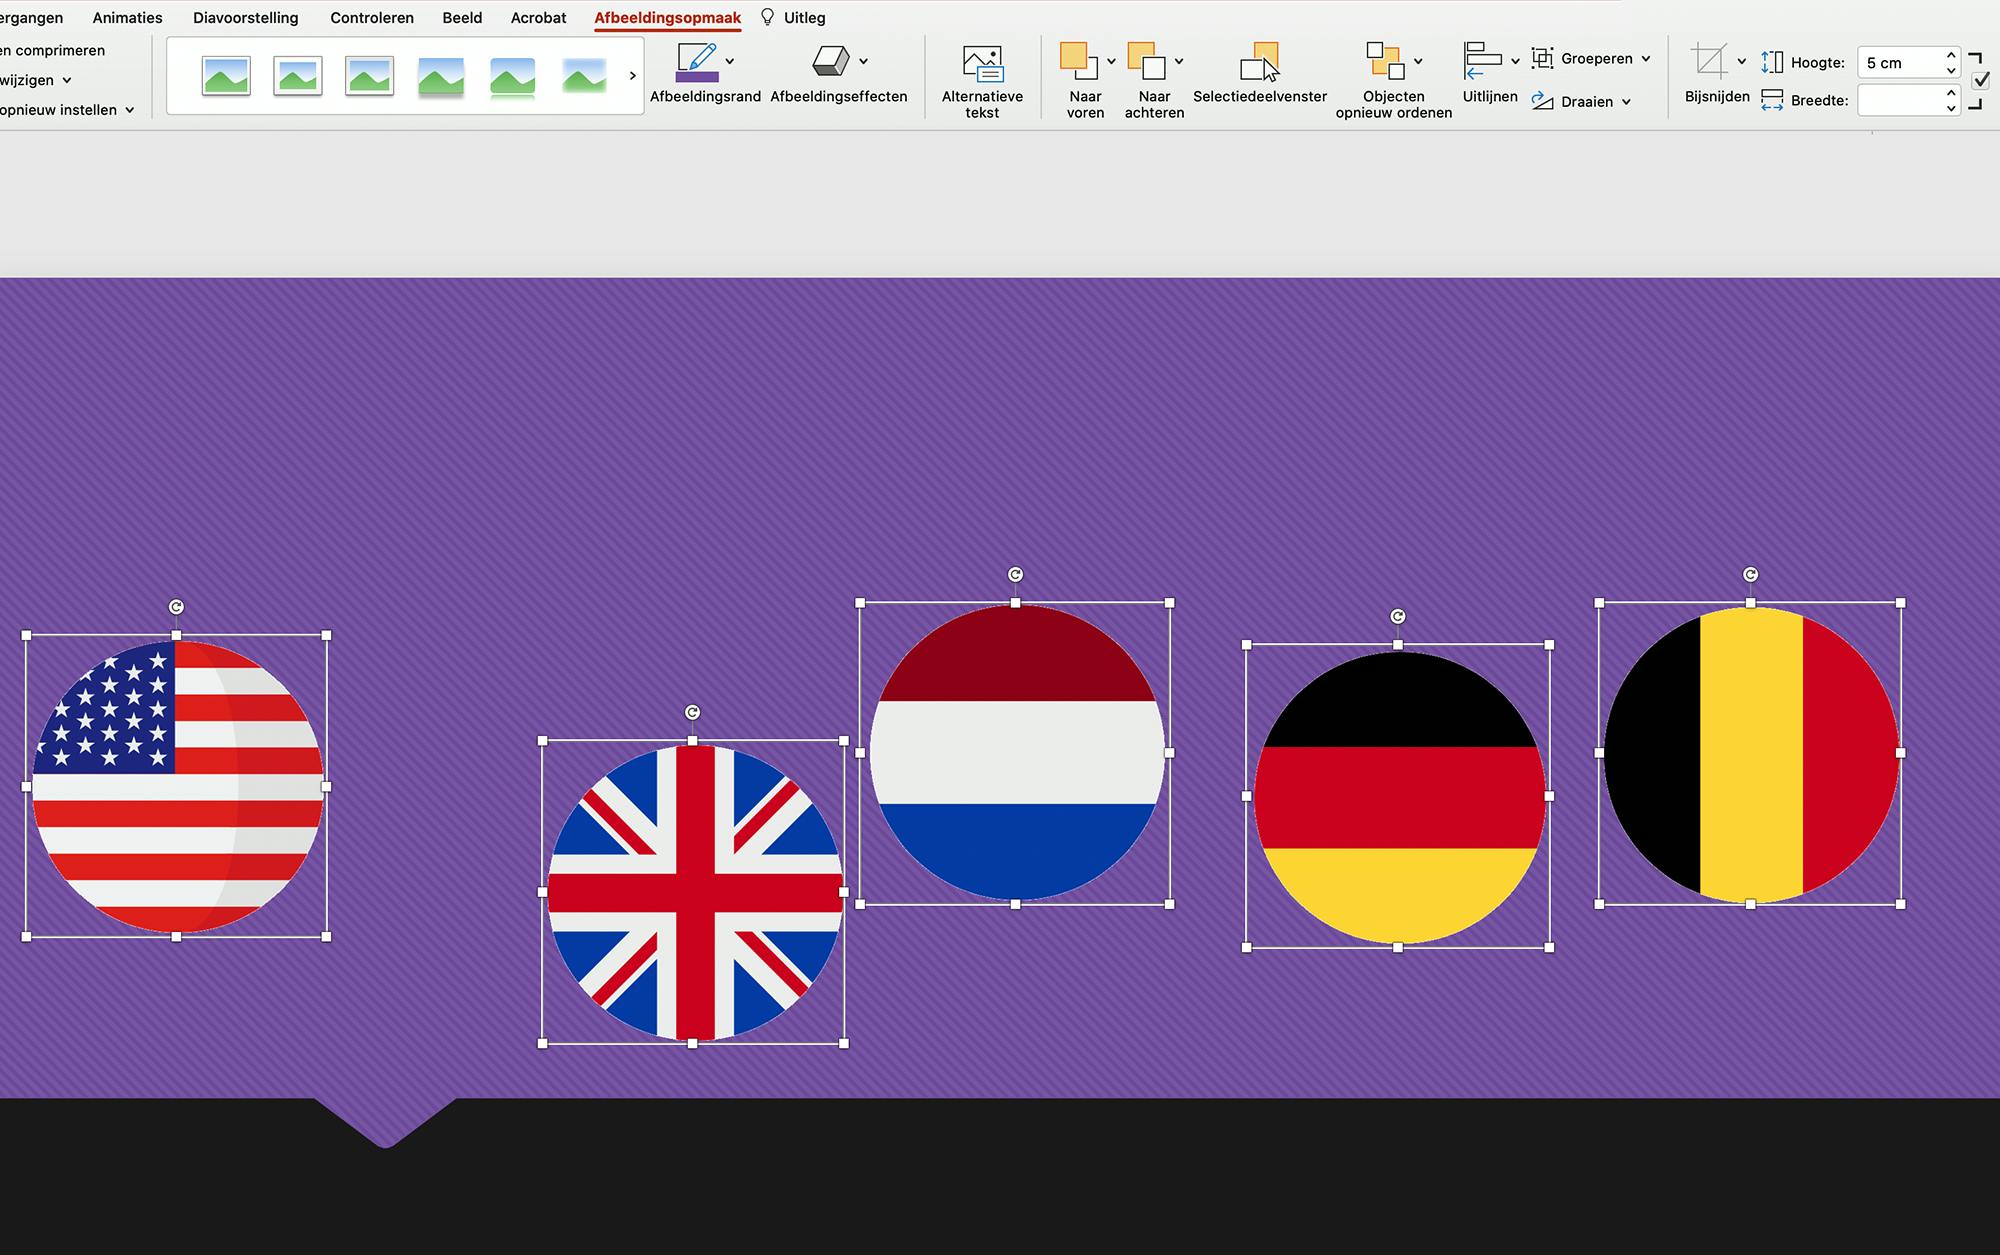Click the Afbeeldingsrand purple color bar

coord(697,77)
